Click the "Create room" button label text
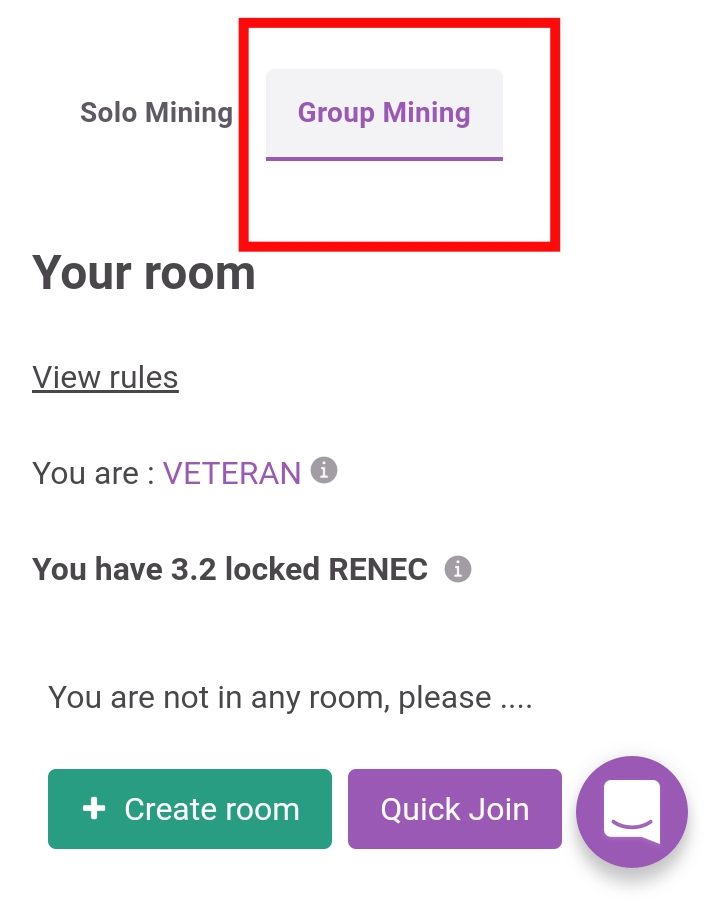This screenshot has width=720, height=901. coord(212,809)
